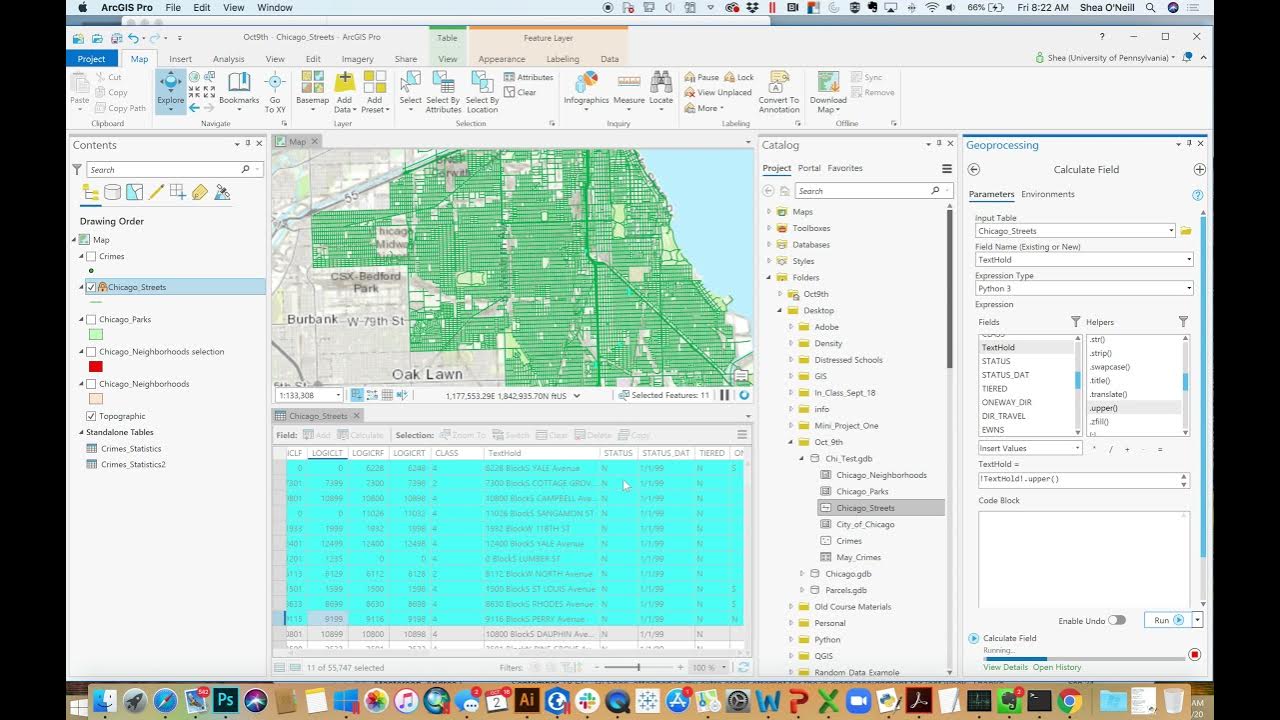
Task: Click the Pause labeling button
Action: click(702, 77)
